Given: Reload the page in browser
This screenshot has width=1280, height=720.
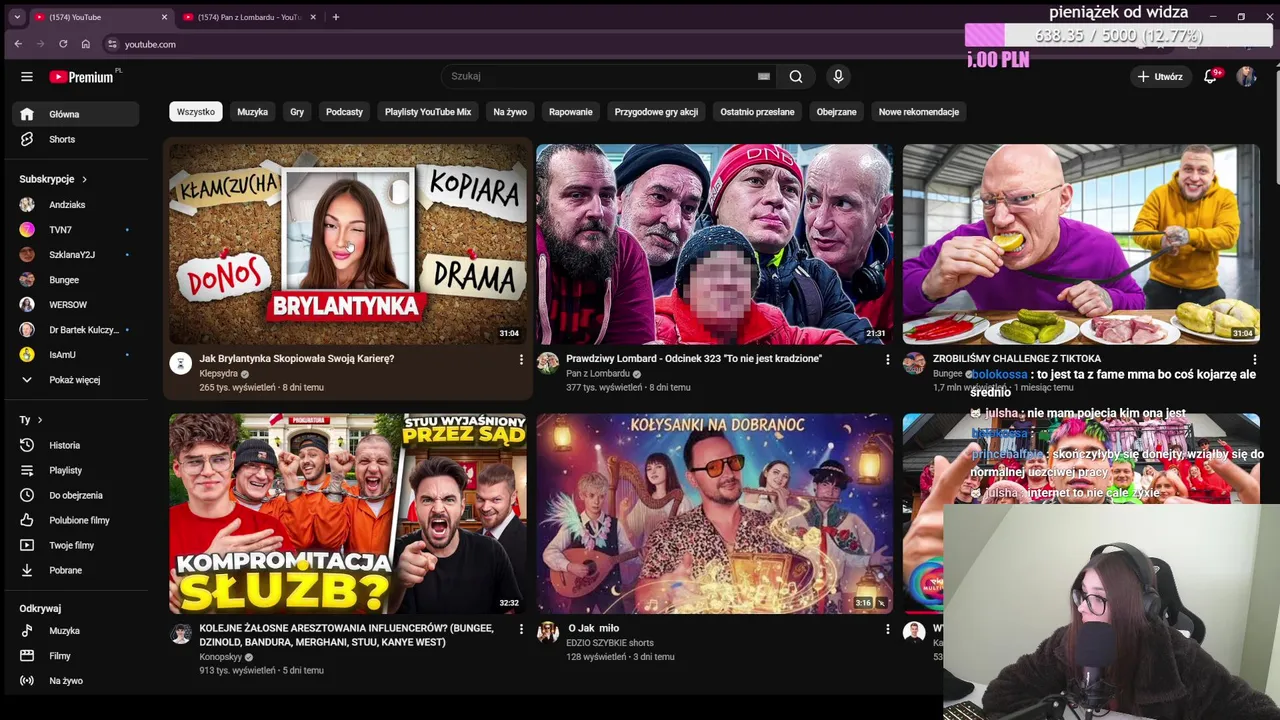Looking at the screenshot, I should [x=63, y=44].
